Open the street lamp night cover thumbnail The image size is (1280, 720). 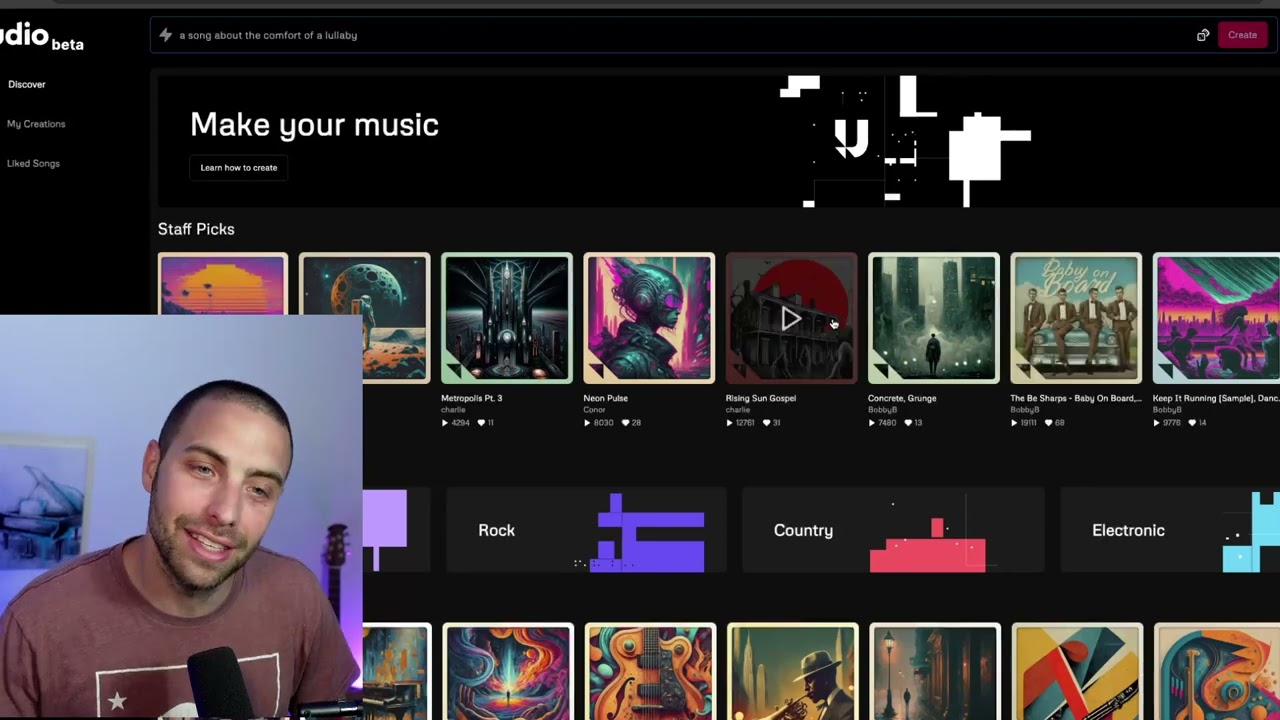pos(933,672)
